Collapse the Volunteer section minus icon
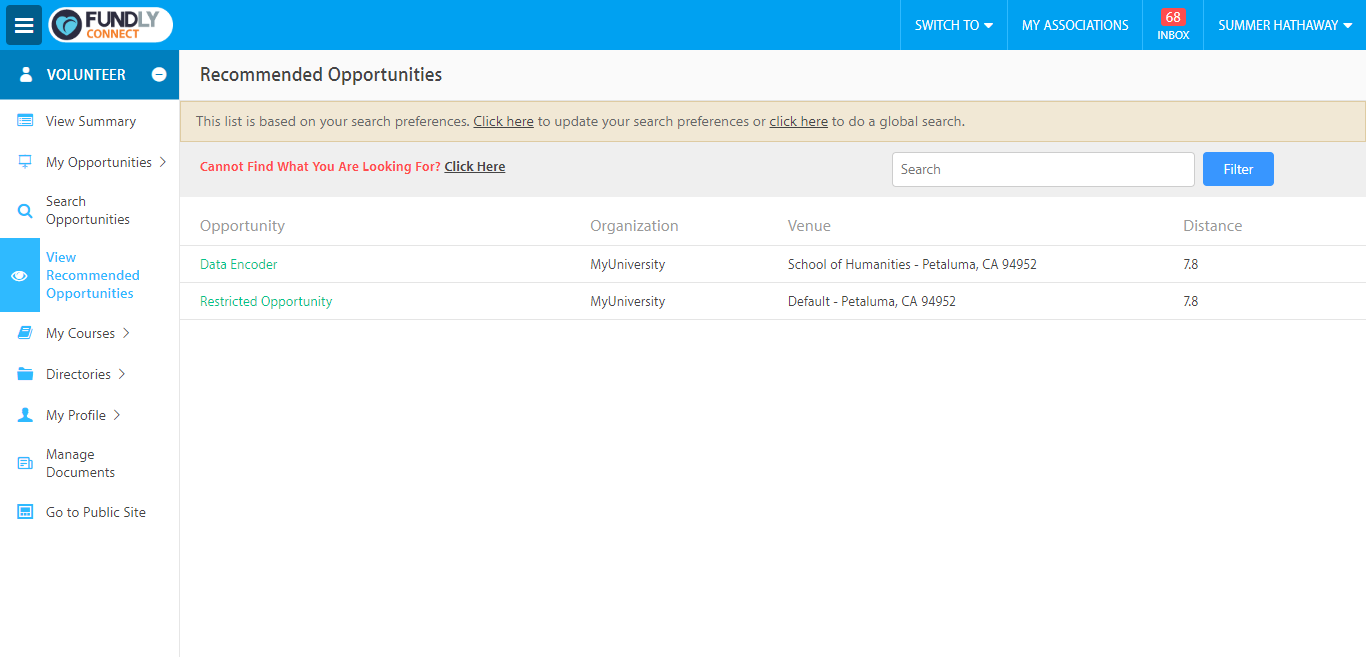This screenshot has height=657, width=1366. (x=159, y=75)
